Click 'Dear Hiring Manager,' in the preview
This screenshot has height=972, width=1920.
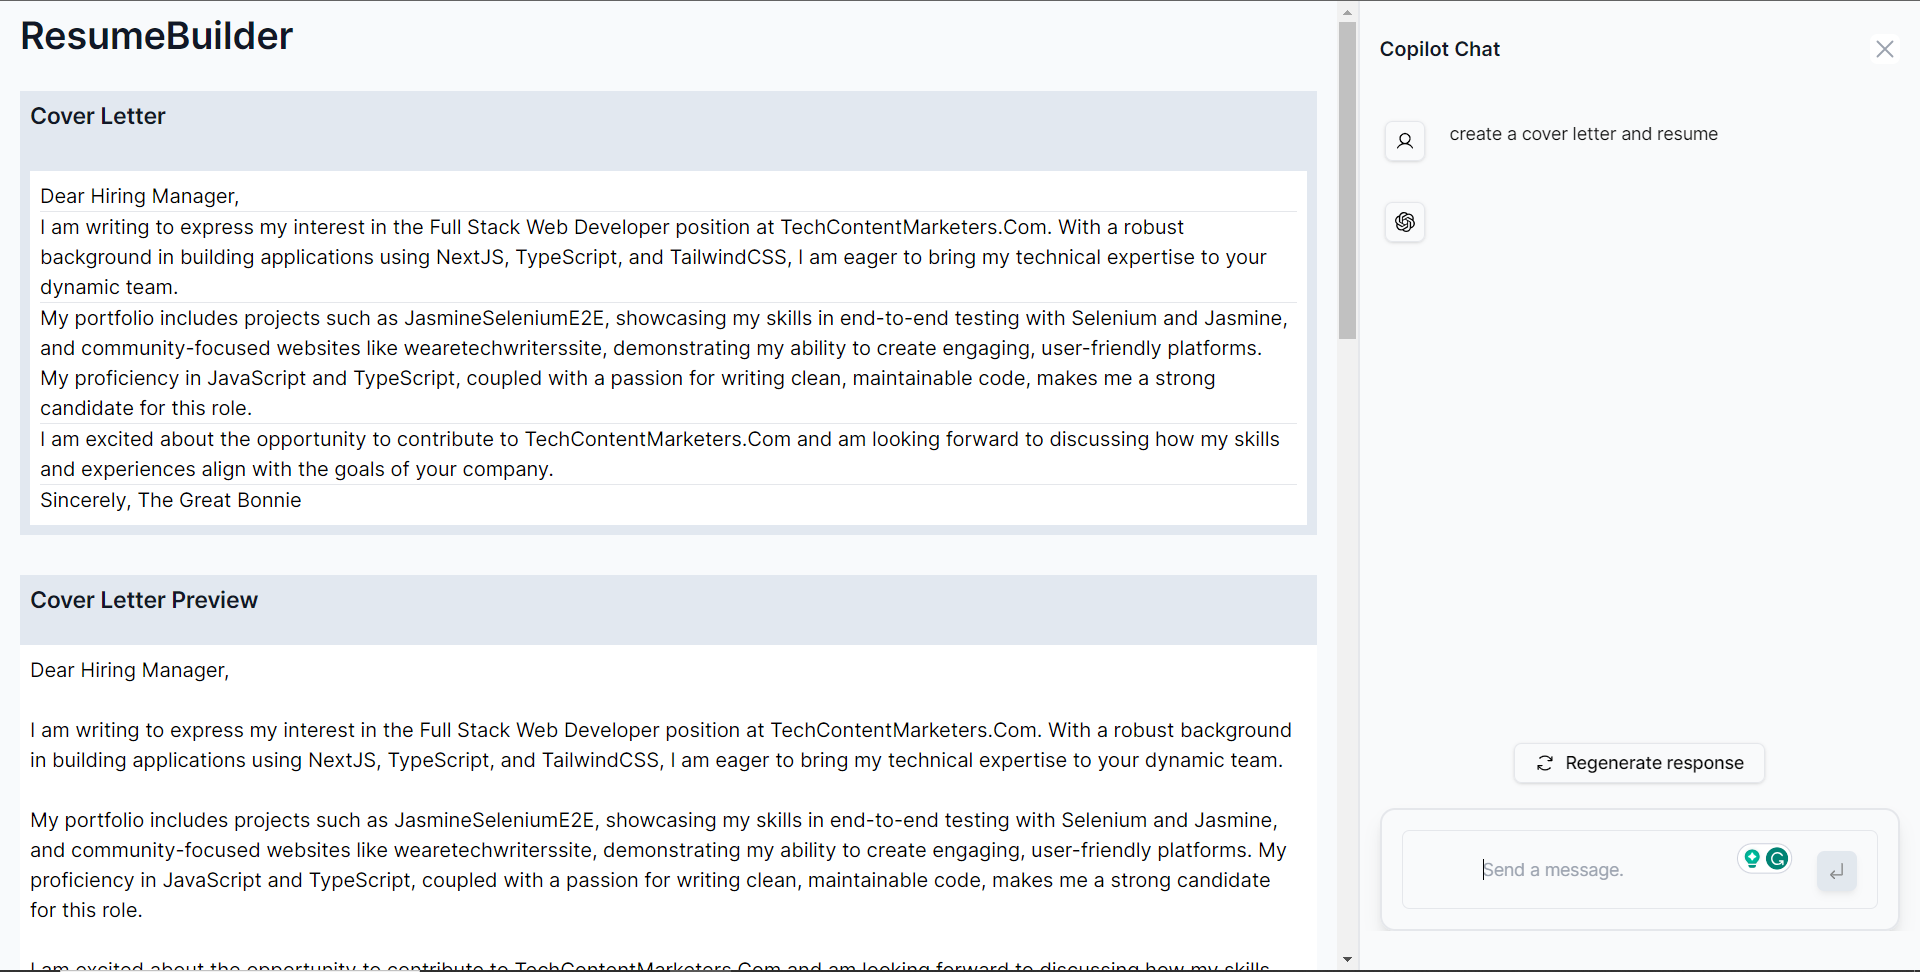[x=130, y=670]
